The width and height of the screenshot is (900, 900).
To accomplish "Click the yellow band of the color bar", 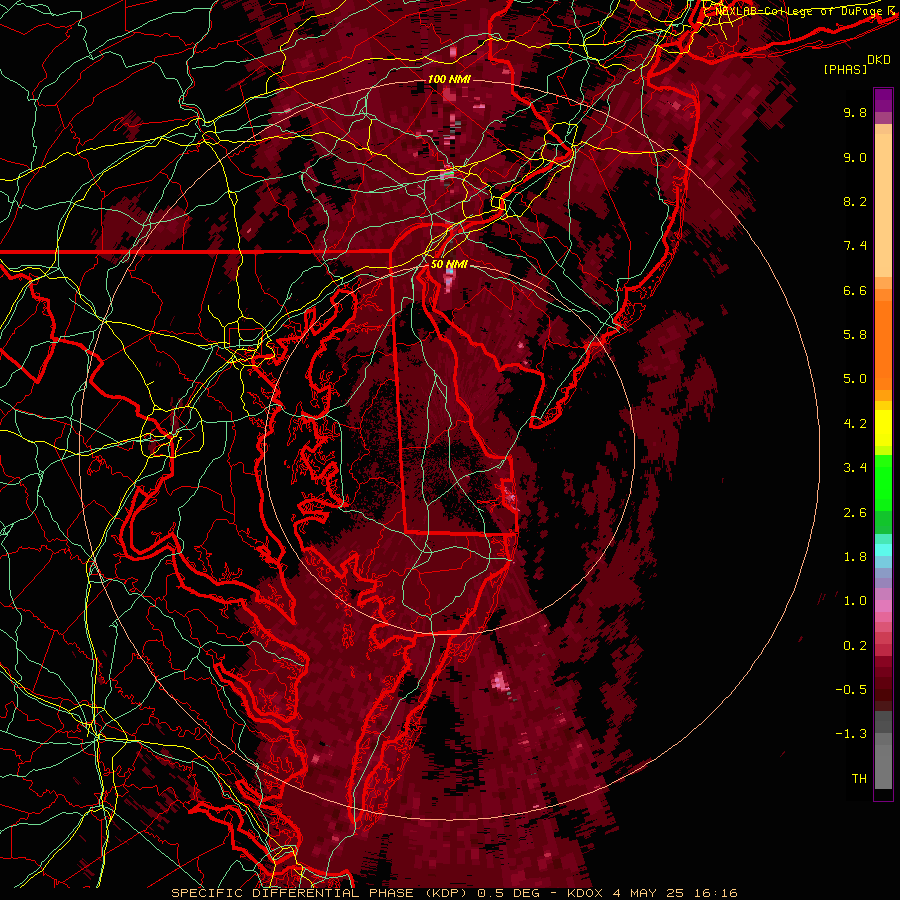I will tap(883, 428).
